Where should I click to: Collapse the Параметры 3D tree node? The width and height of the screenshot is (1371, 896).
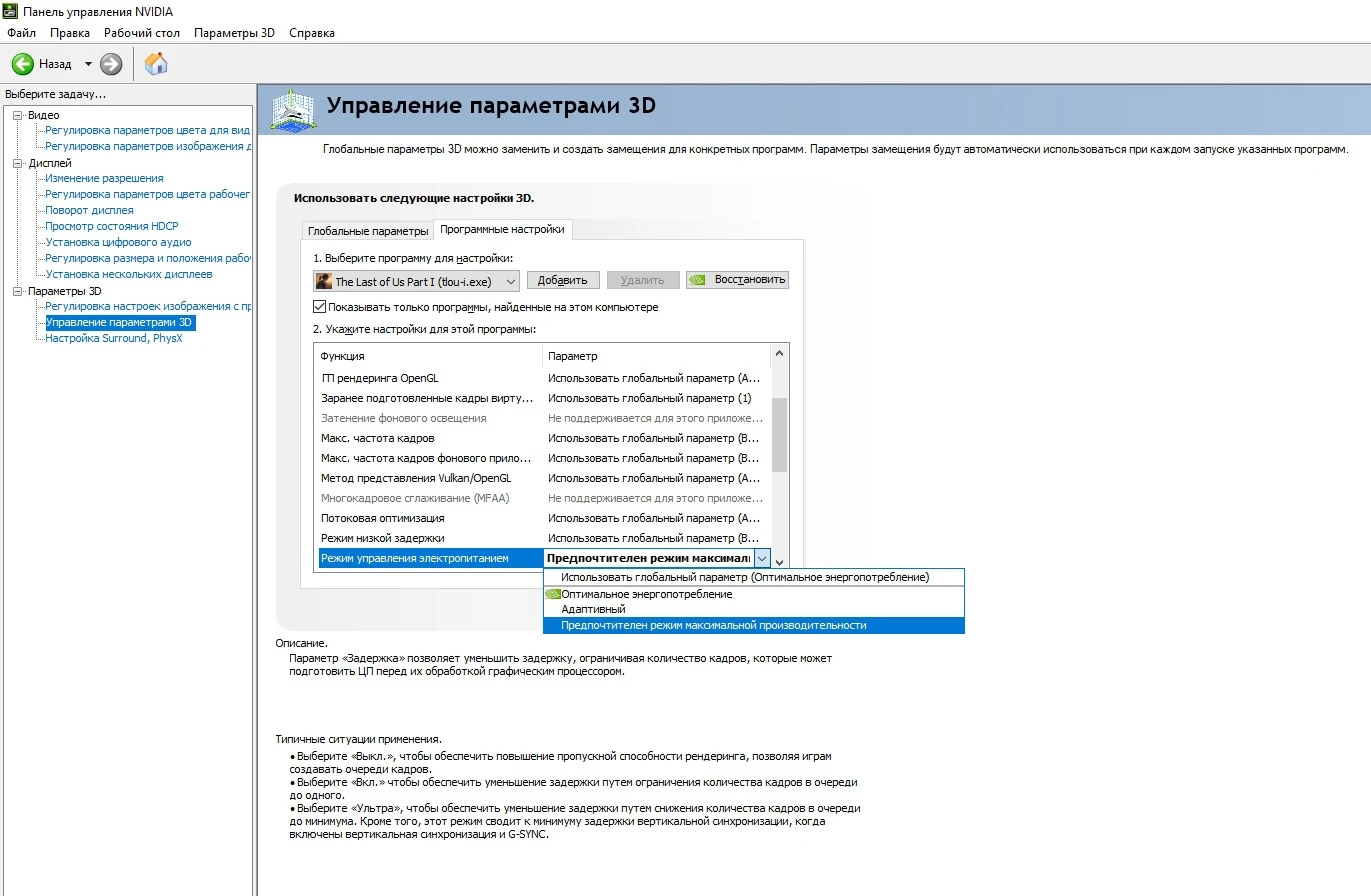tap(17, 291)
